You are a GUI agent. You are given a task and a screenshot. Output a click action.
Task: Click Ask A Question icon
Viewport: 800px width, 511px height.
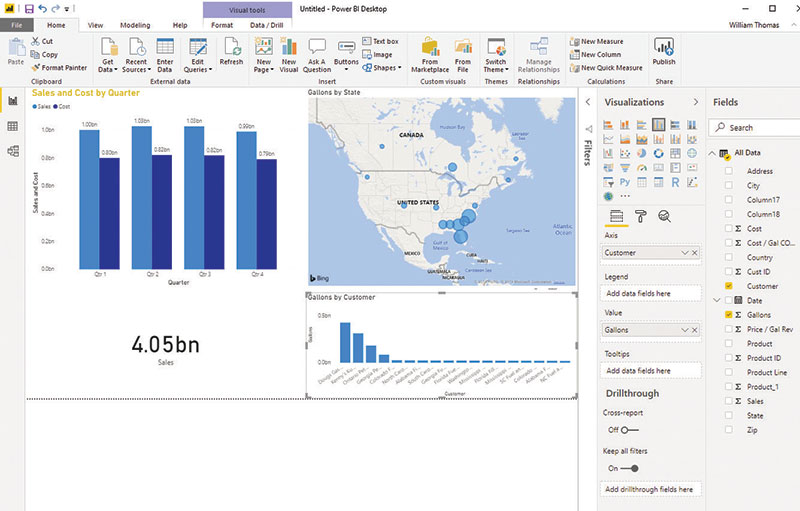tap(317, 52)
